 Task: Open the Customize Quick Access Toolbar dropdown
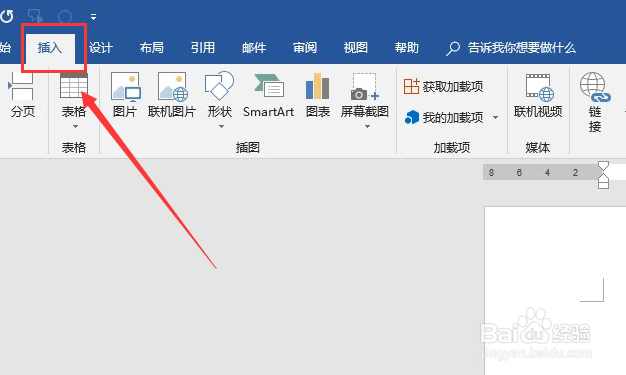(x=93, y=17)
